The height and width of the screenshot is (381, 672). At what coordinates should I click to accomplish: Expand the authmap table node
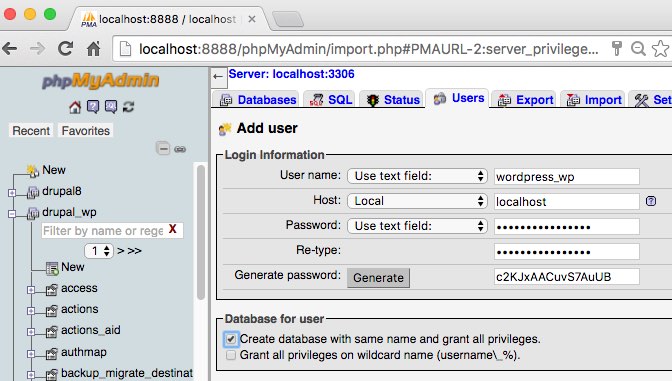pyautogui.click(x=31, y=354)
